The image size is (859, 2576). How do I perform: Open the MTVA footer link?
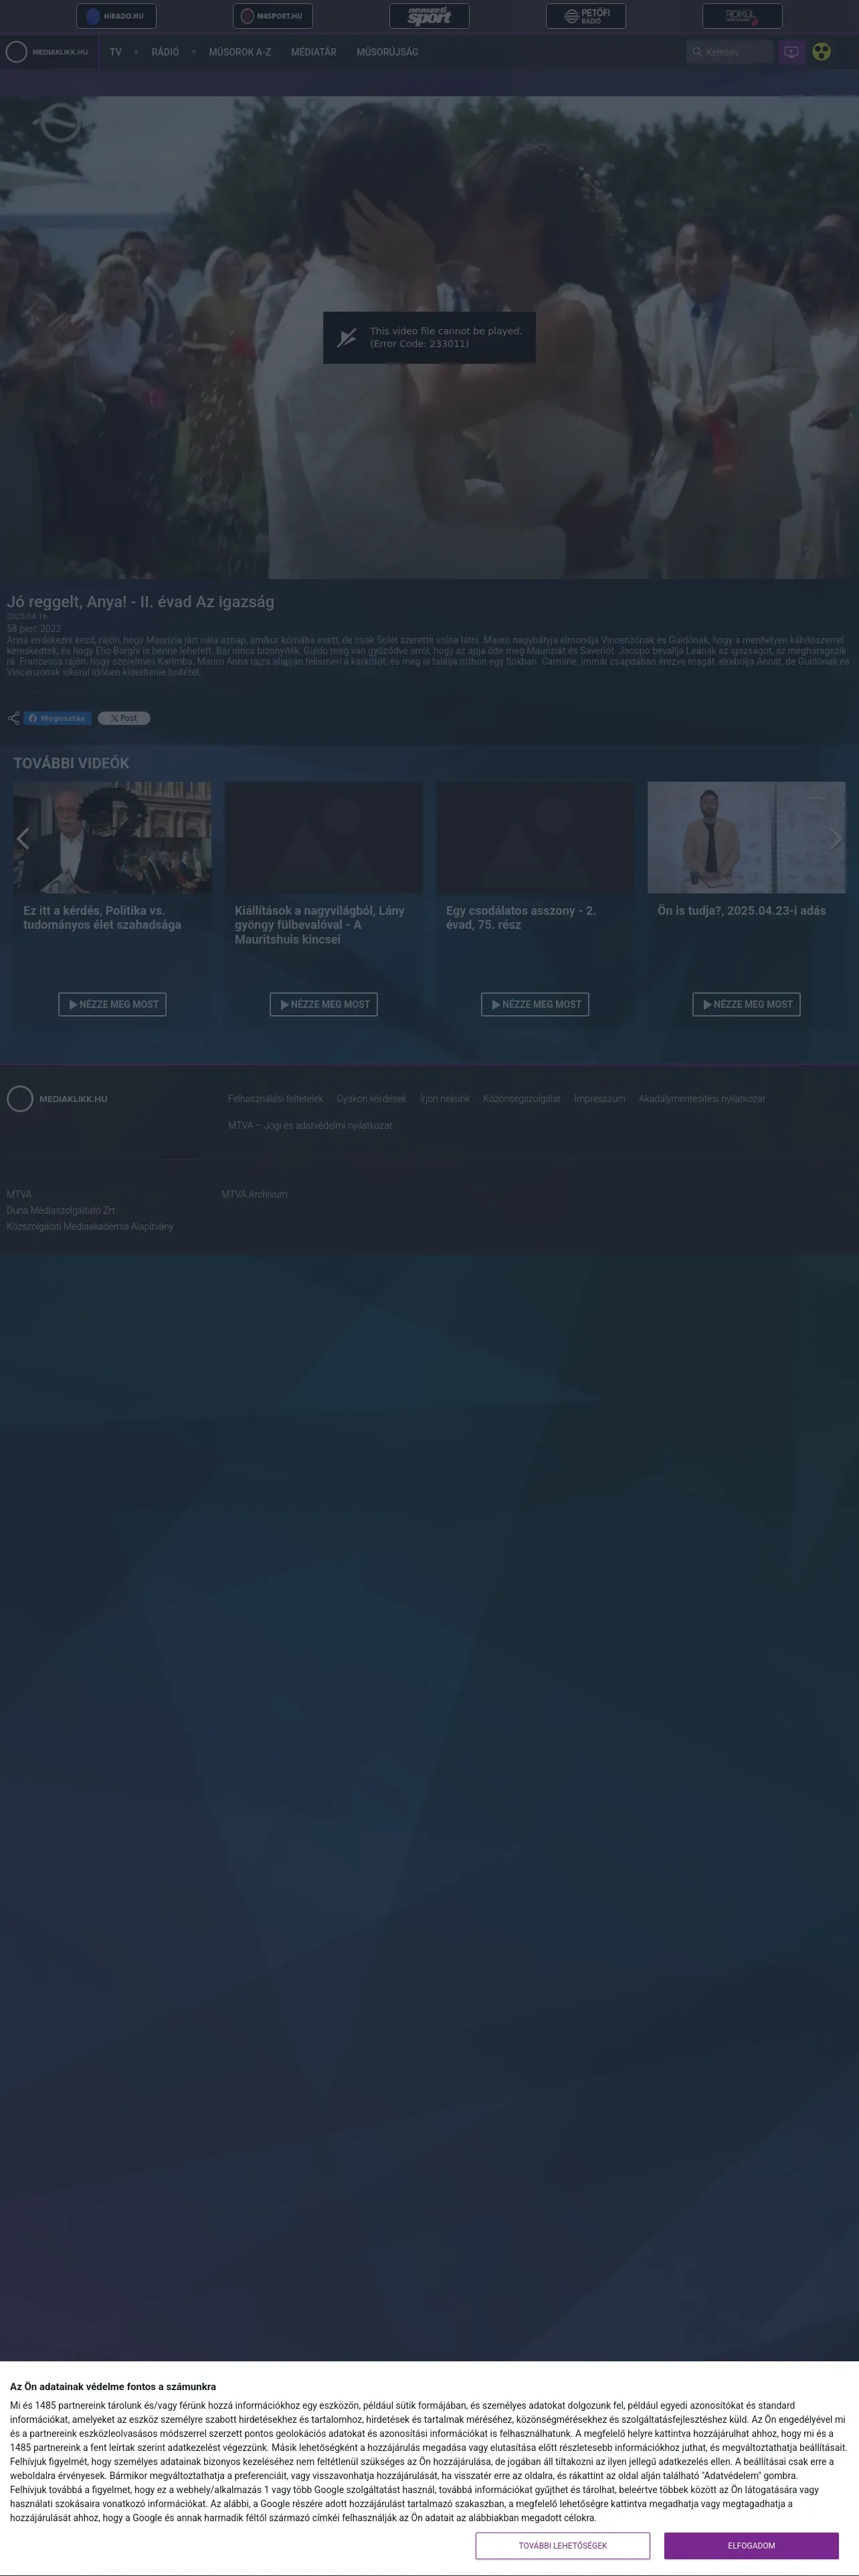pos(19,1194)
